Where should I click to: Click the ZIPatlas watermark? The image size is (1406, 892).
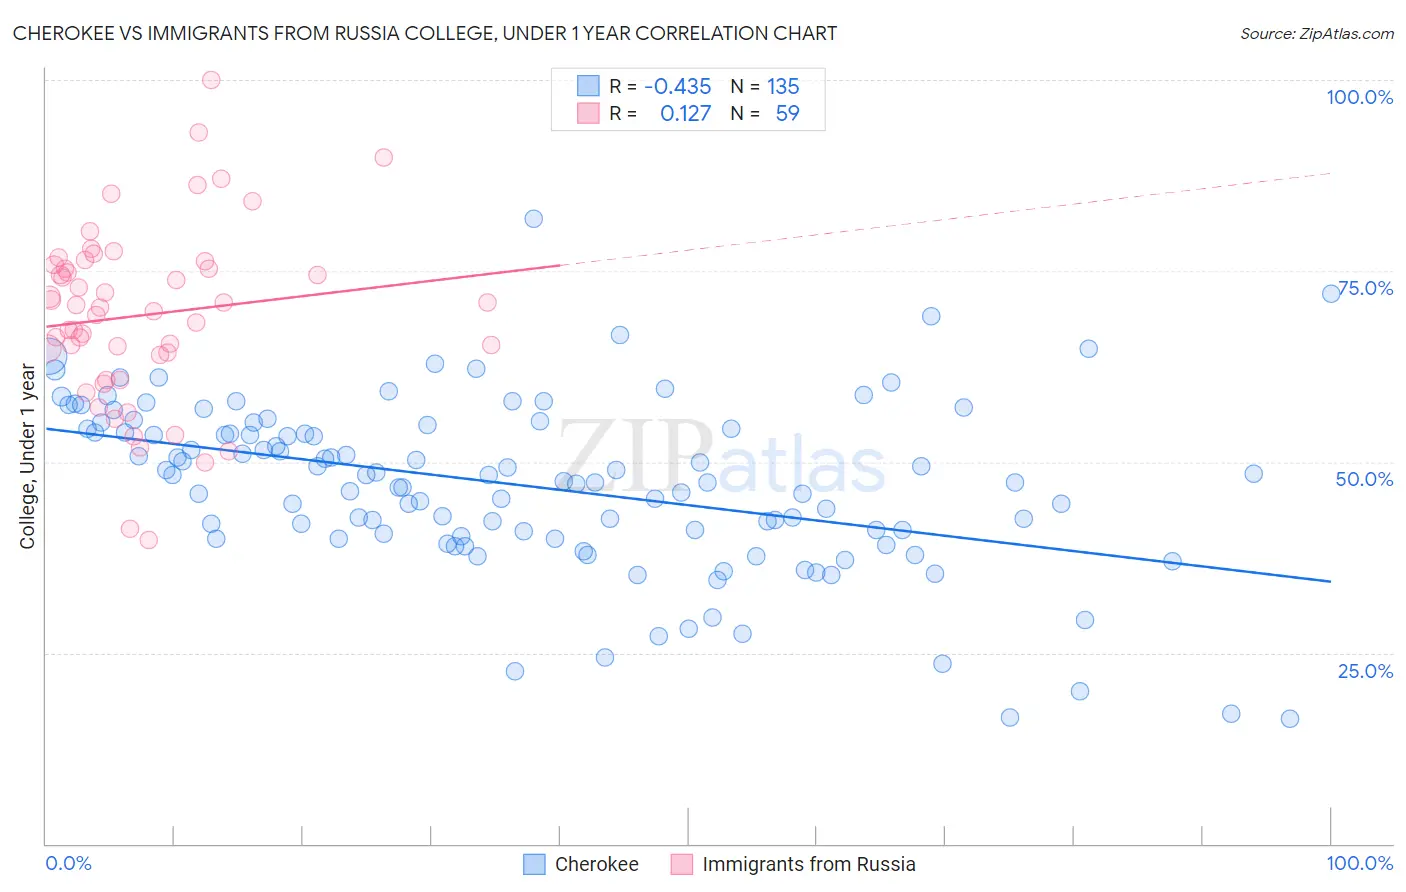(x=721, y=456)
